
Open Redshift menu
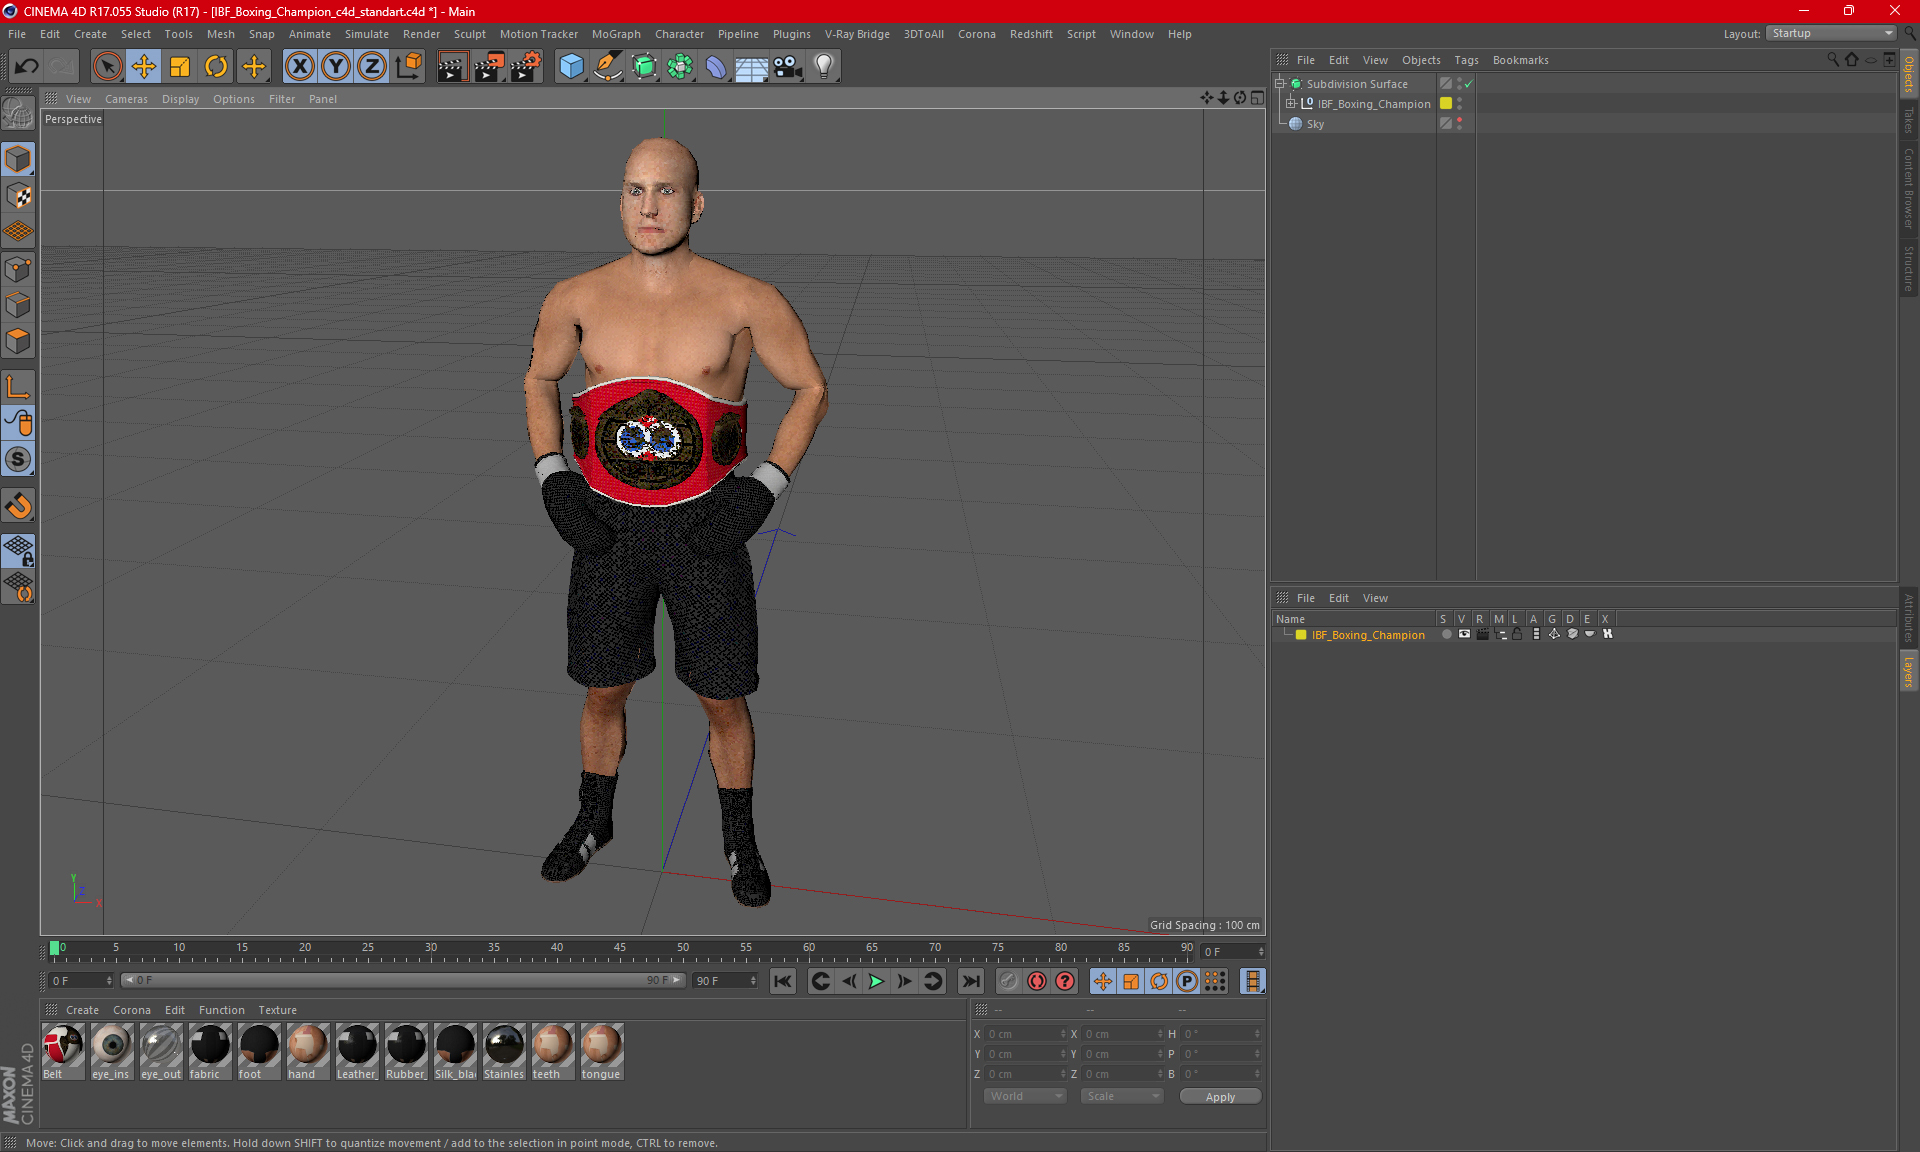pyautogui.click(x=1031, y=34)
